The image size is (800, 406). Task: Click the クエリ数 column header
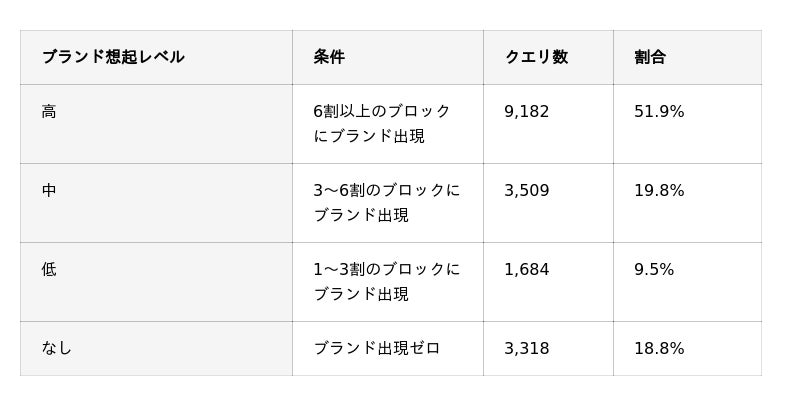(x=536, y=57)
